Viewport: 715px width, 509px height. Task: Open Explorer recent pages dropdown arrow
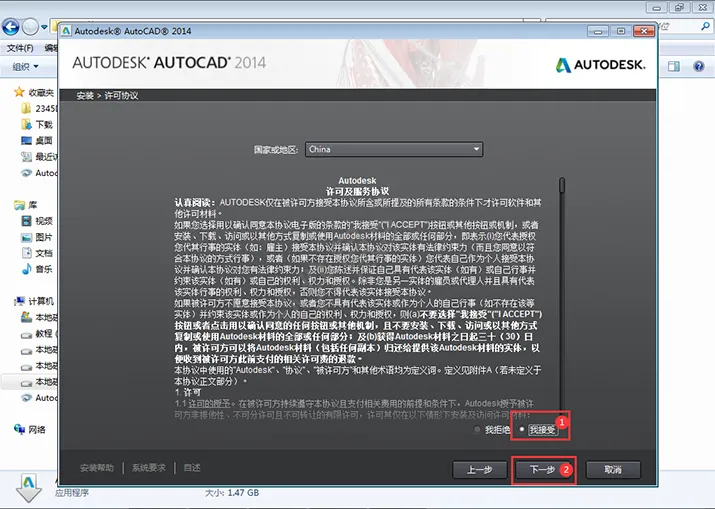(x=44, y=27)
